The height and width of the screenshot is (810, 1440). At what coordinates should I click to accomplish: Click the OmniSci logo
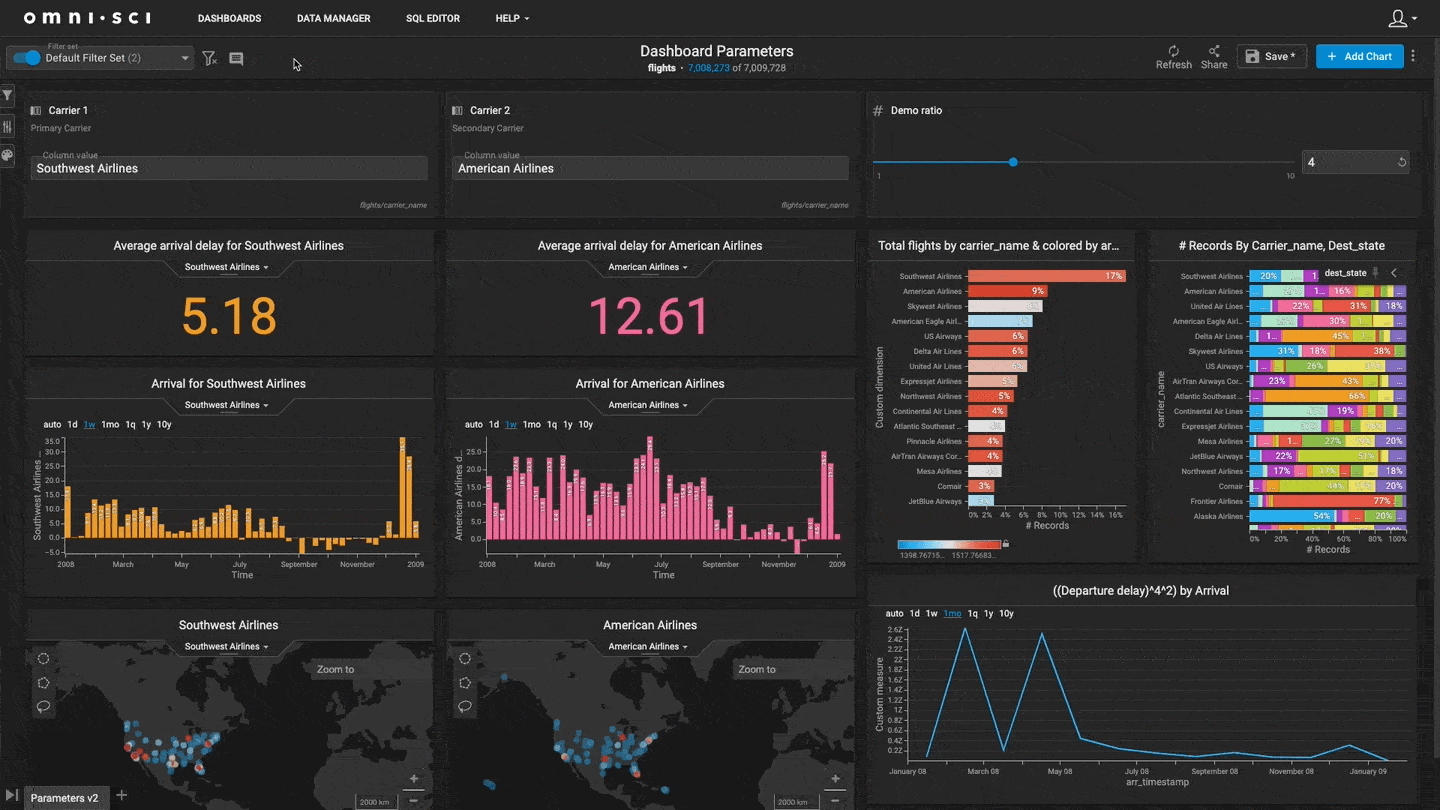point(89,18)
